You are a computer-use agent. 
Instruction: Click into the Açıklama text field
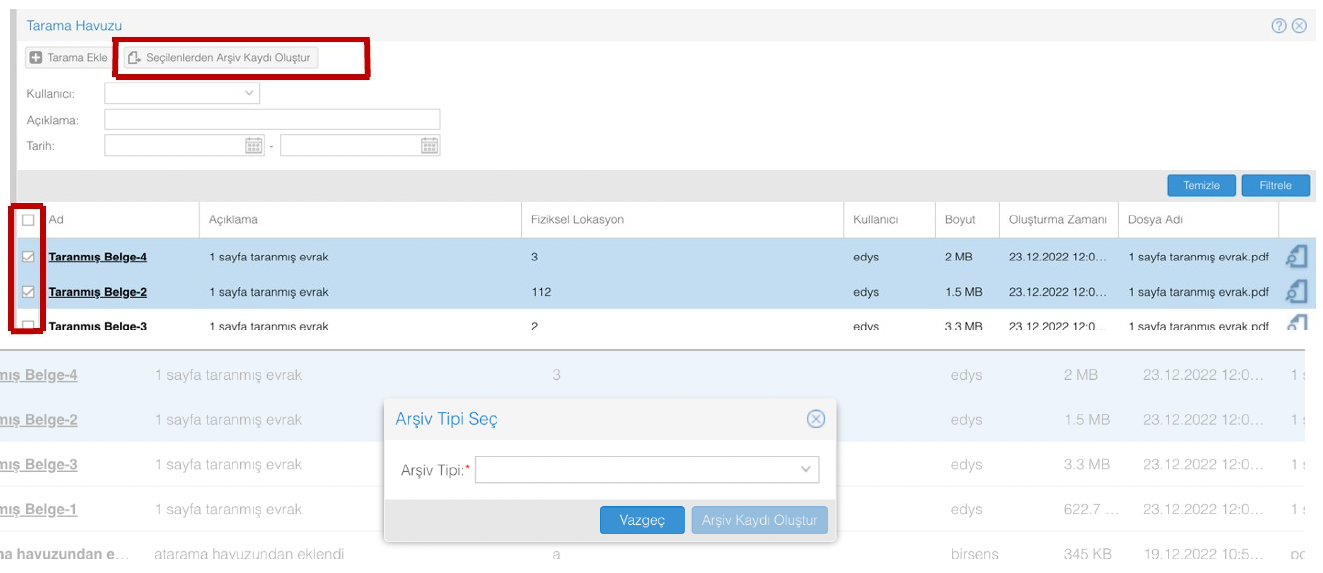click(272, 120)
